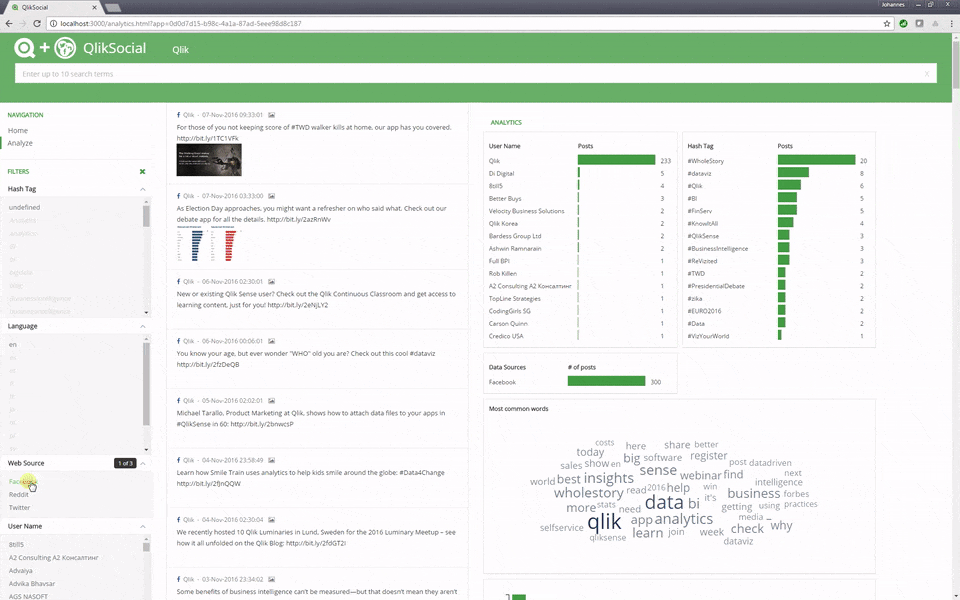Screen dimensions: 960x600
Task: Select A2 Consulting user name filter
Action: 53,558
